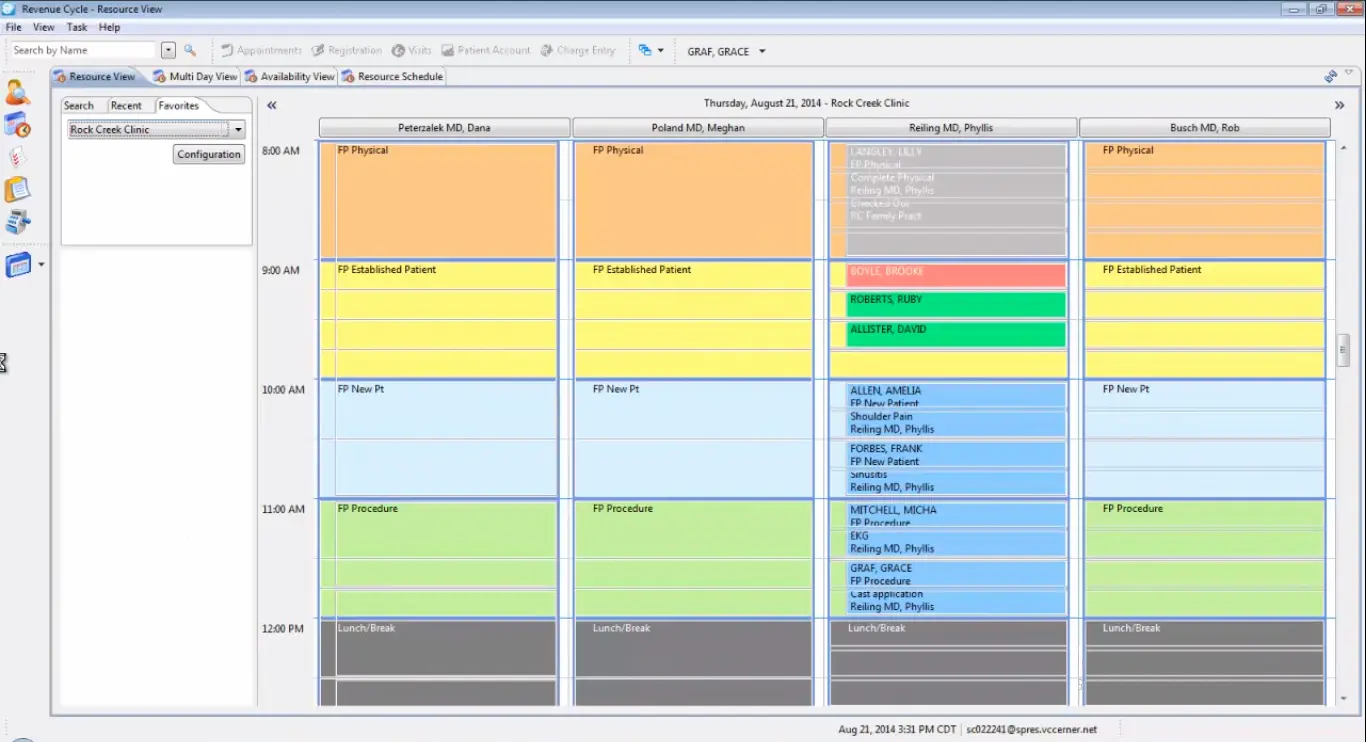Viewport: 1366px width, 742px height.
Task: Click the Configuration button
Action: pos(207,154)
